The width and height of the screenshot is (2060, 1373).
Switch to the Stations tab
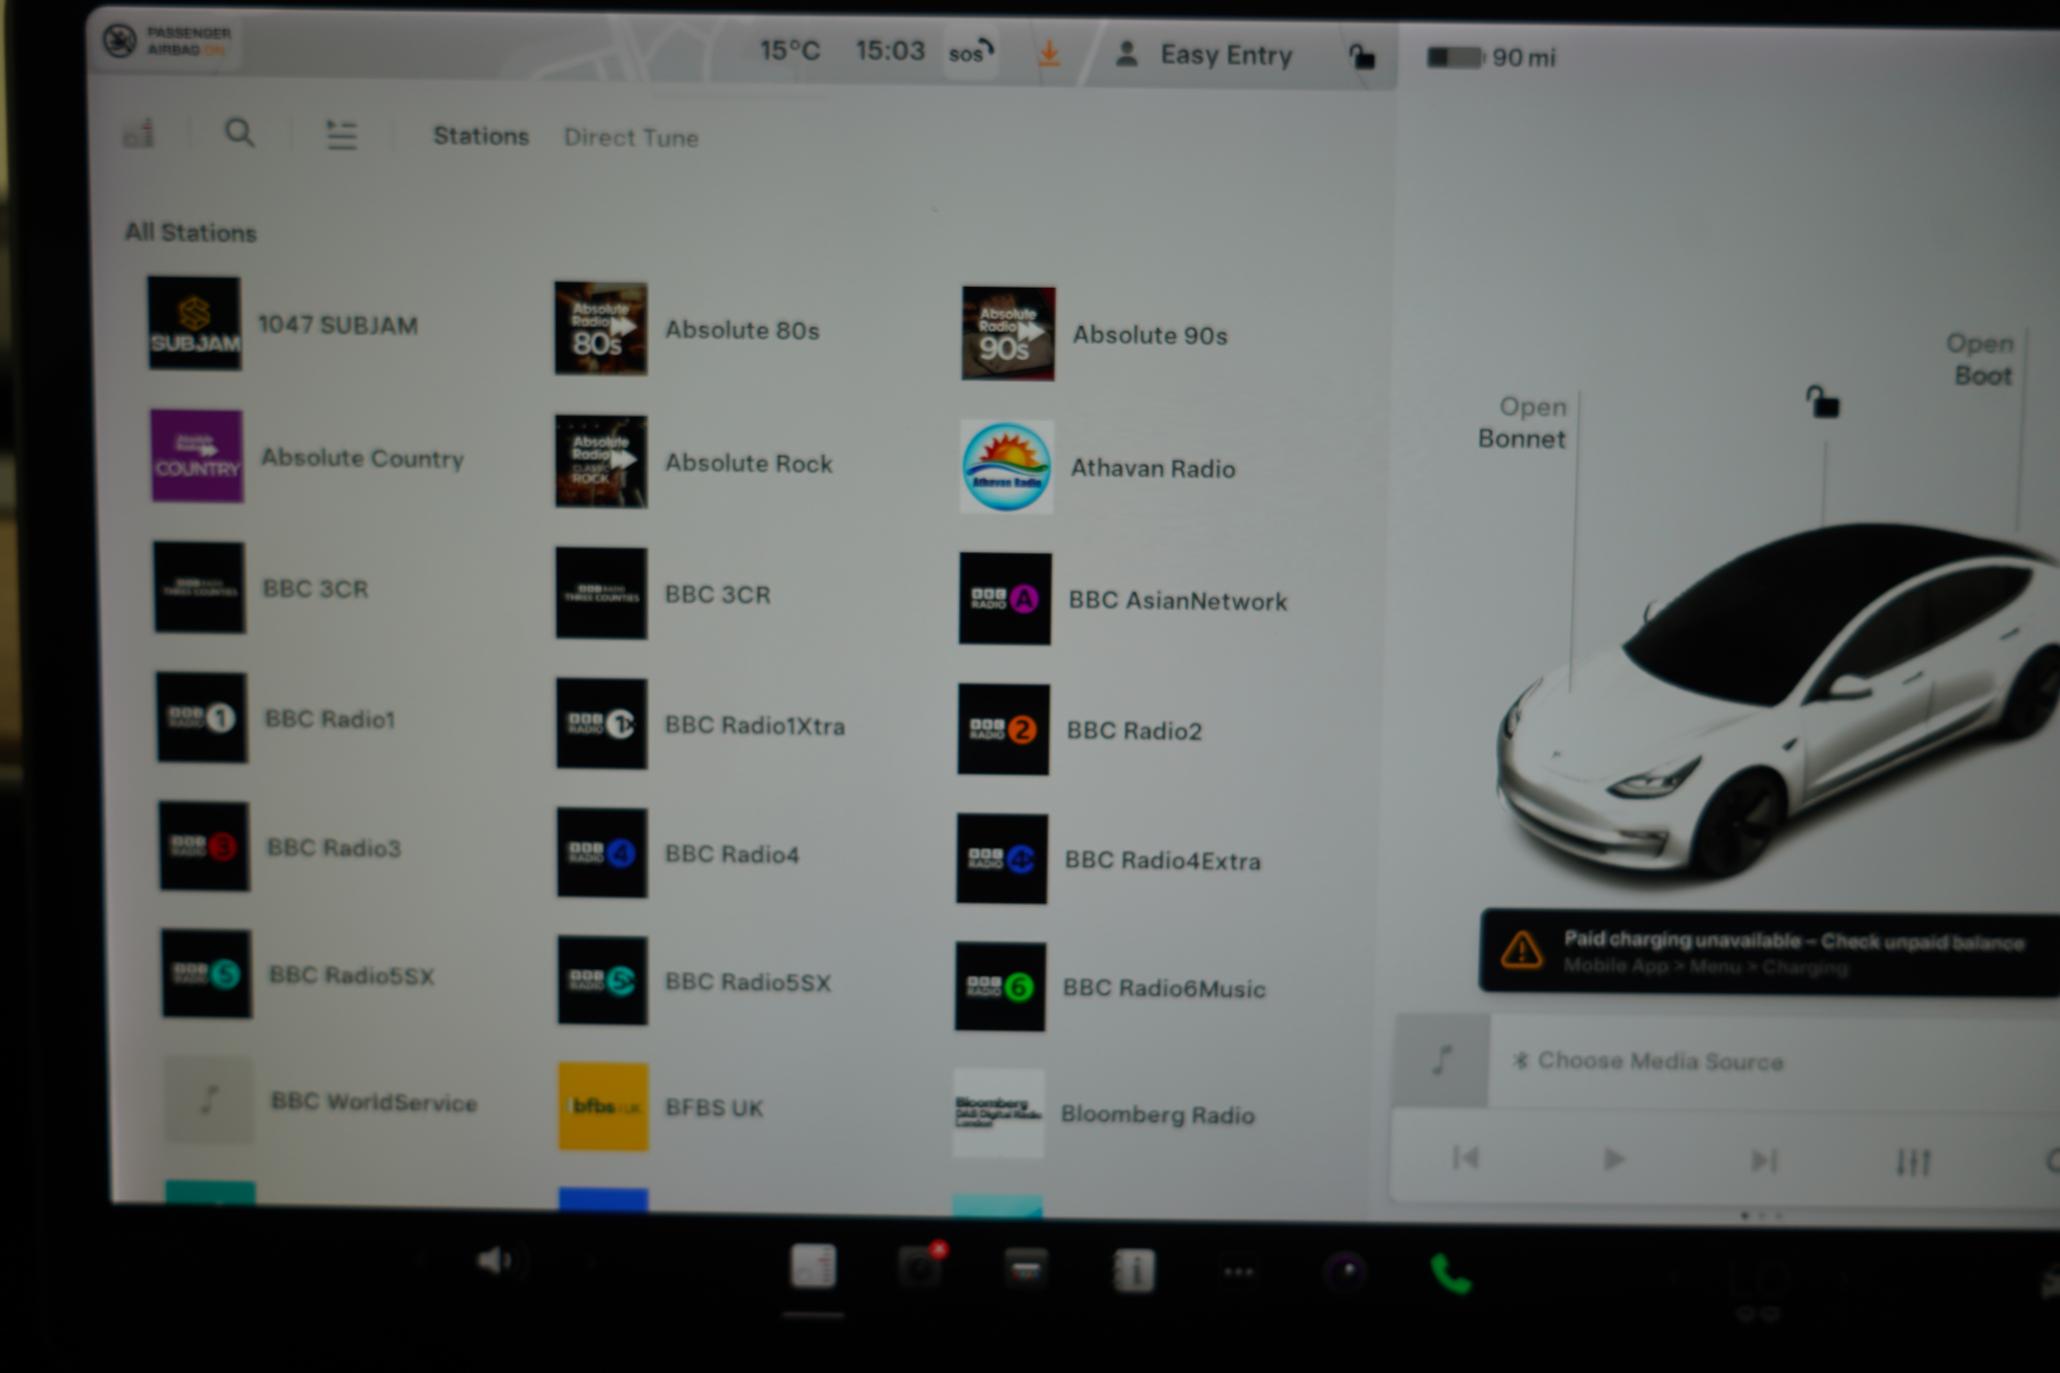(x=481, y=136)
